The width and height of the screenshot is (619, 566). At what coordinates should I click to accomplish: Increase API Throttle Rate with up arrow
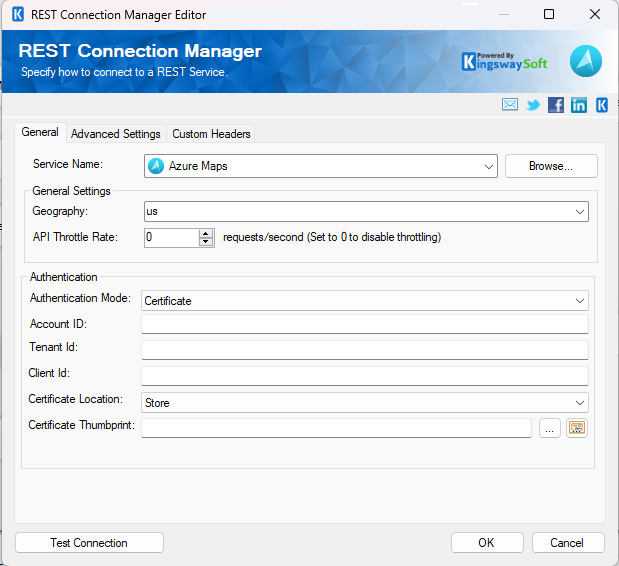click(206, 234)
